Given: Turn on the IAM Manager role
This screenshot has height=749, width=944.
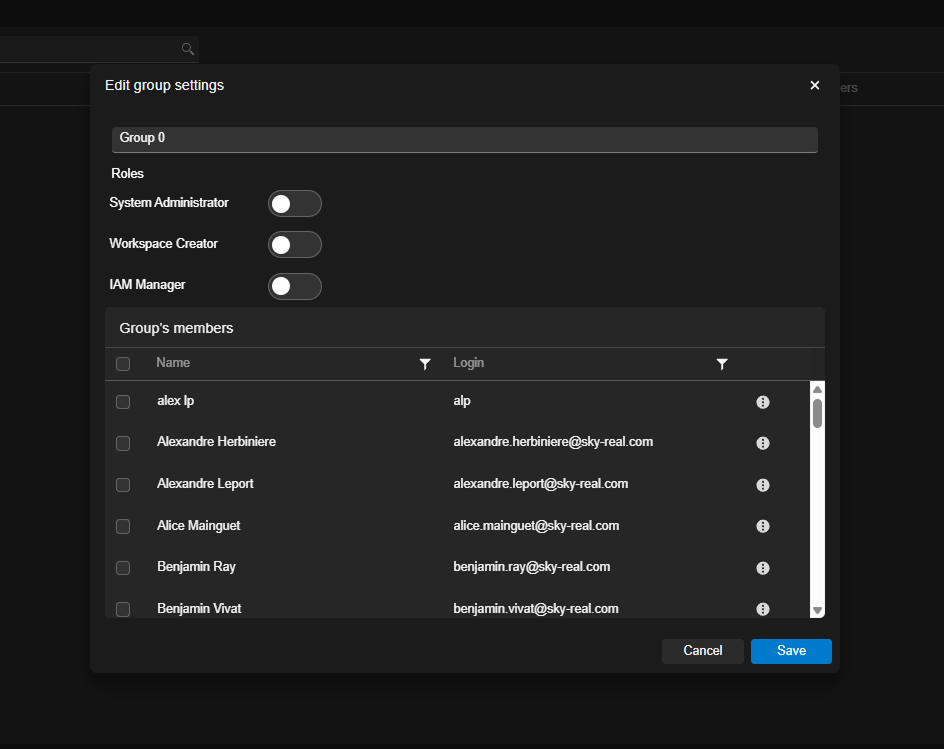Looking at the screenshot, I should (x=294, y=286).
